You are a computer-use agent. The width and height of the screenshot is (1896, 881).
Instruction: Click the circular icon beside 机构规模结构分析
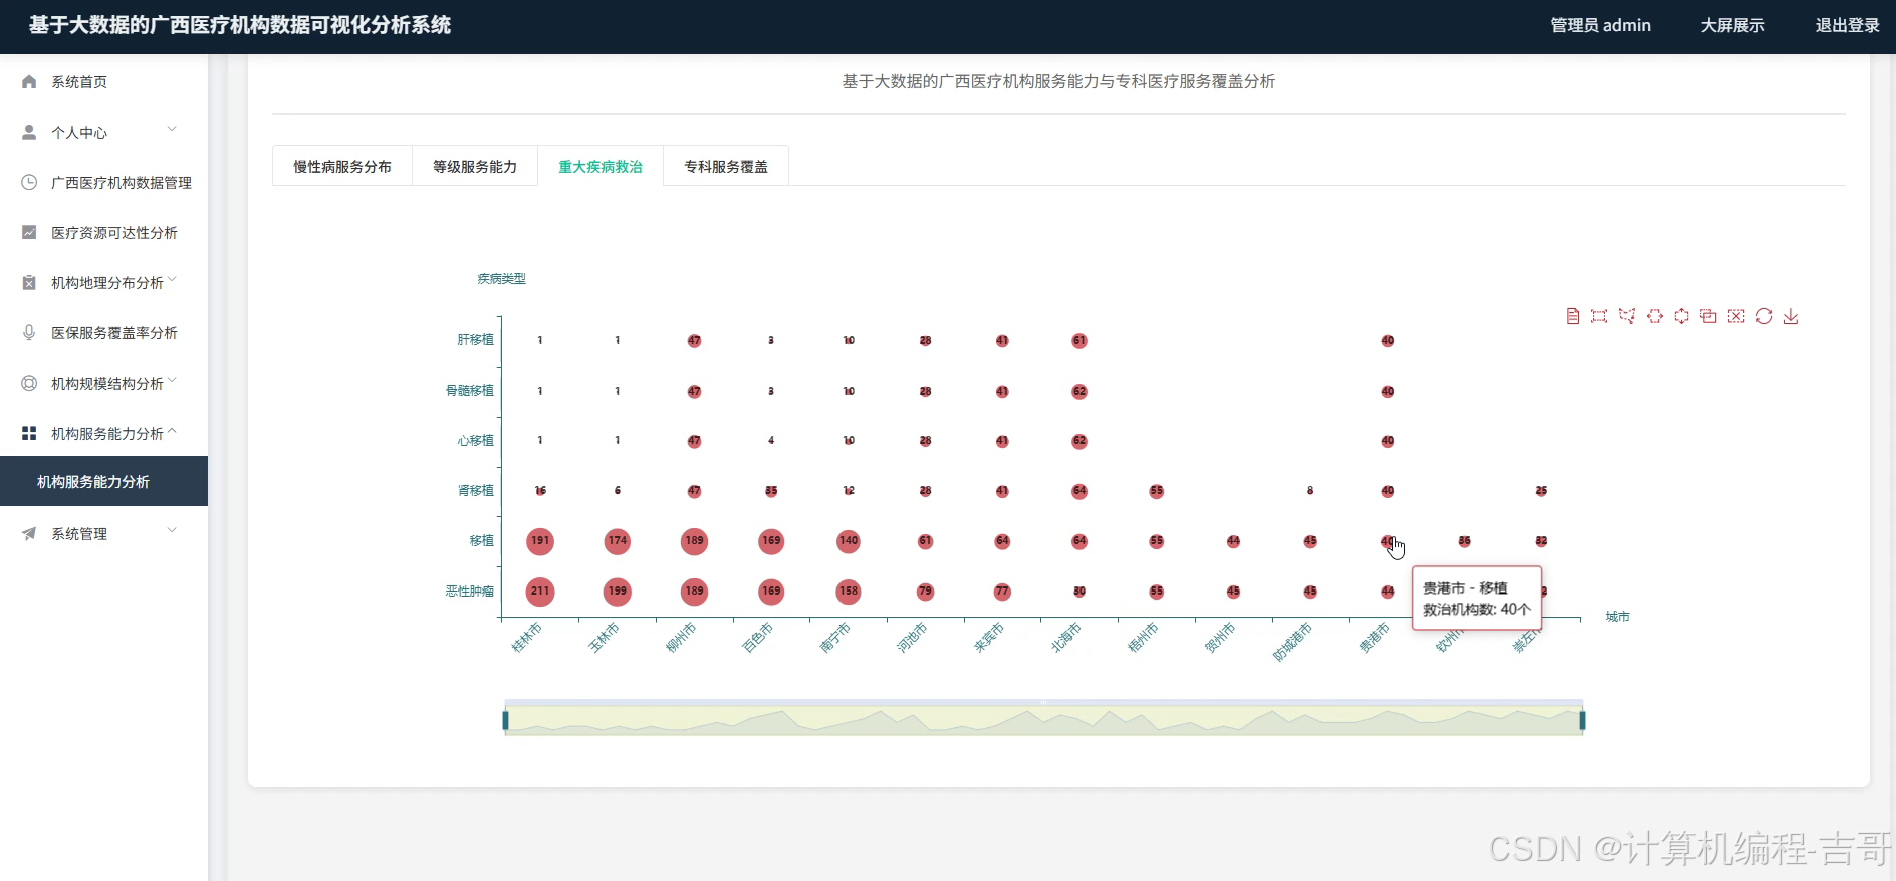pyautogui.click(x=29, y=383)
